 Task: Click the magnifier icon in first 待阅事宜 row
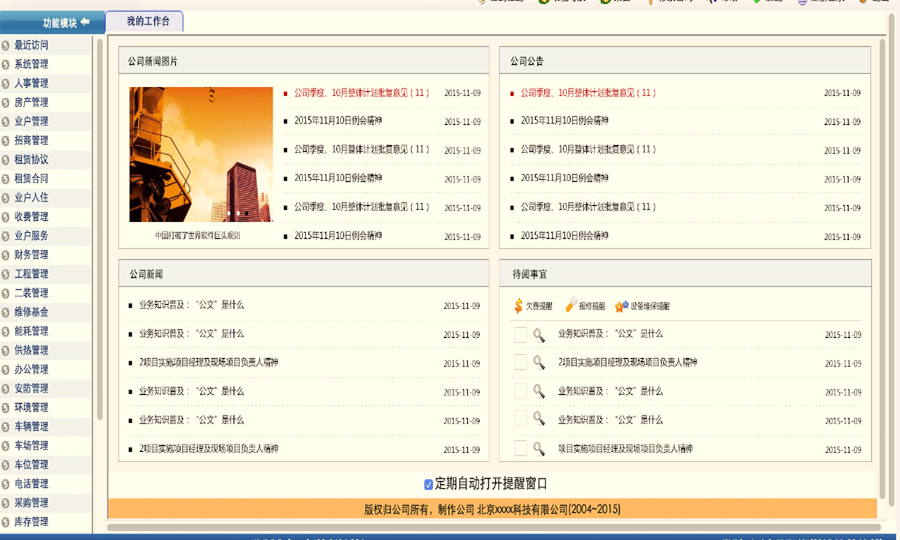(x=538, y=335)
